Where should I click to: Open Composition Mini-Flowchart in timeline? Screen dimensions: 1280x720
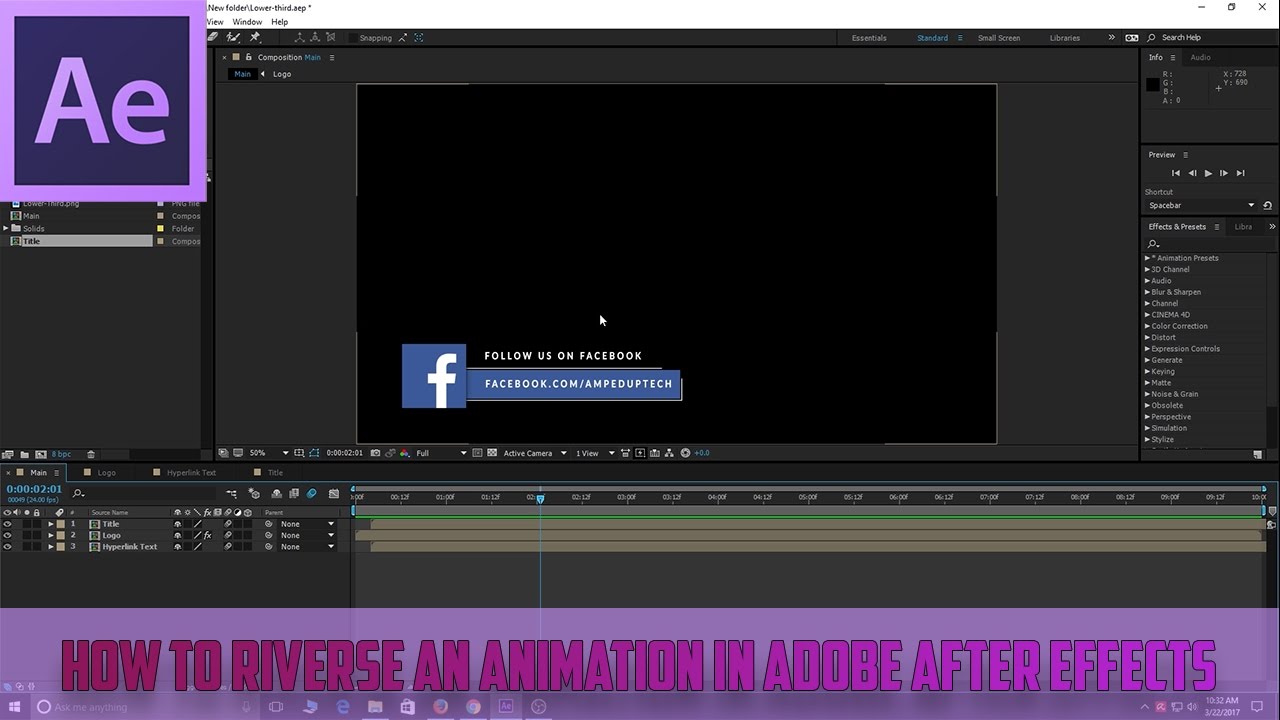(232, 494)
